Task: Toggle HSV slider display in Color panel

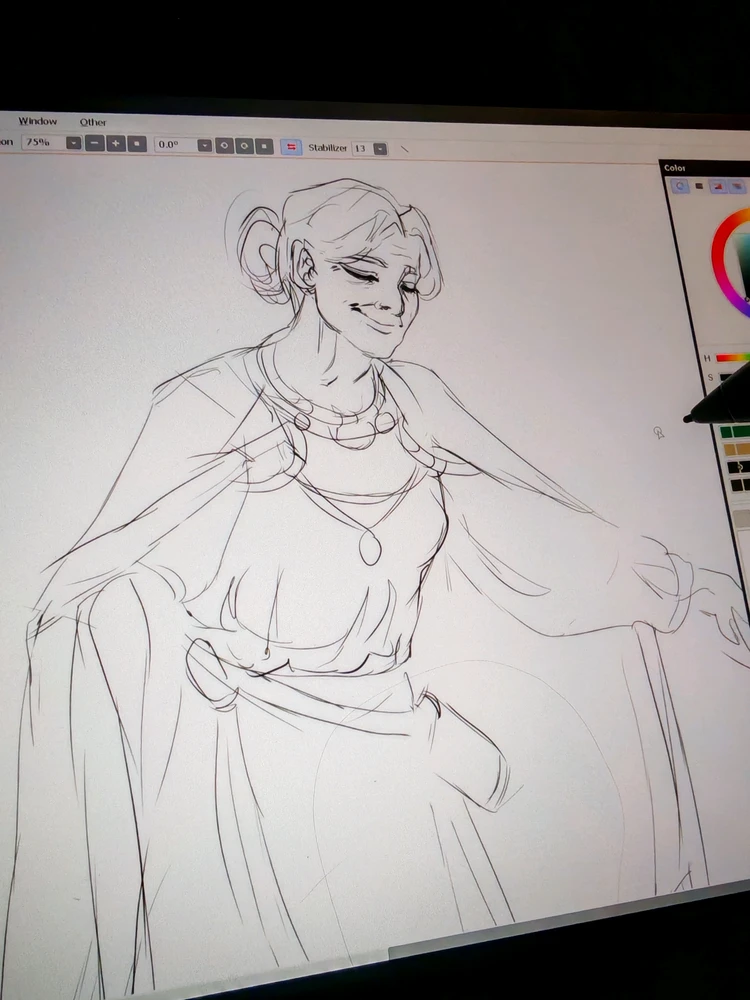Action: pyautogui.click(x=718, y=187)
